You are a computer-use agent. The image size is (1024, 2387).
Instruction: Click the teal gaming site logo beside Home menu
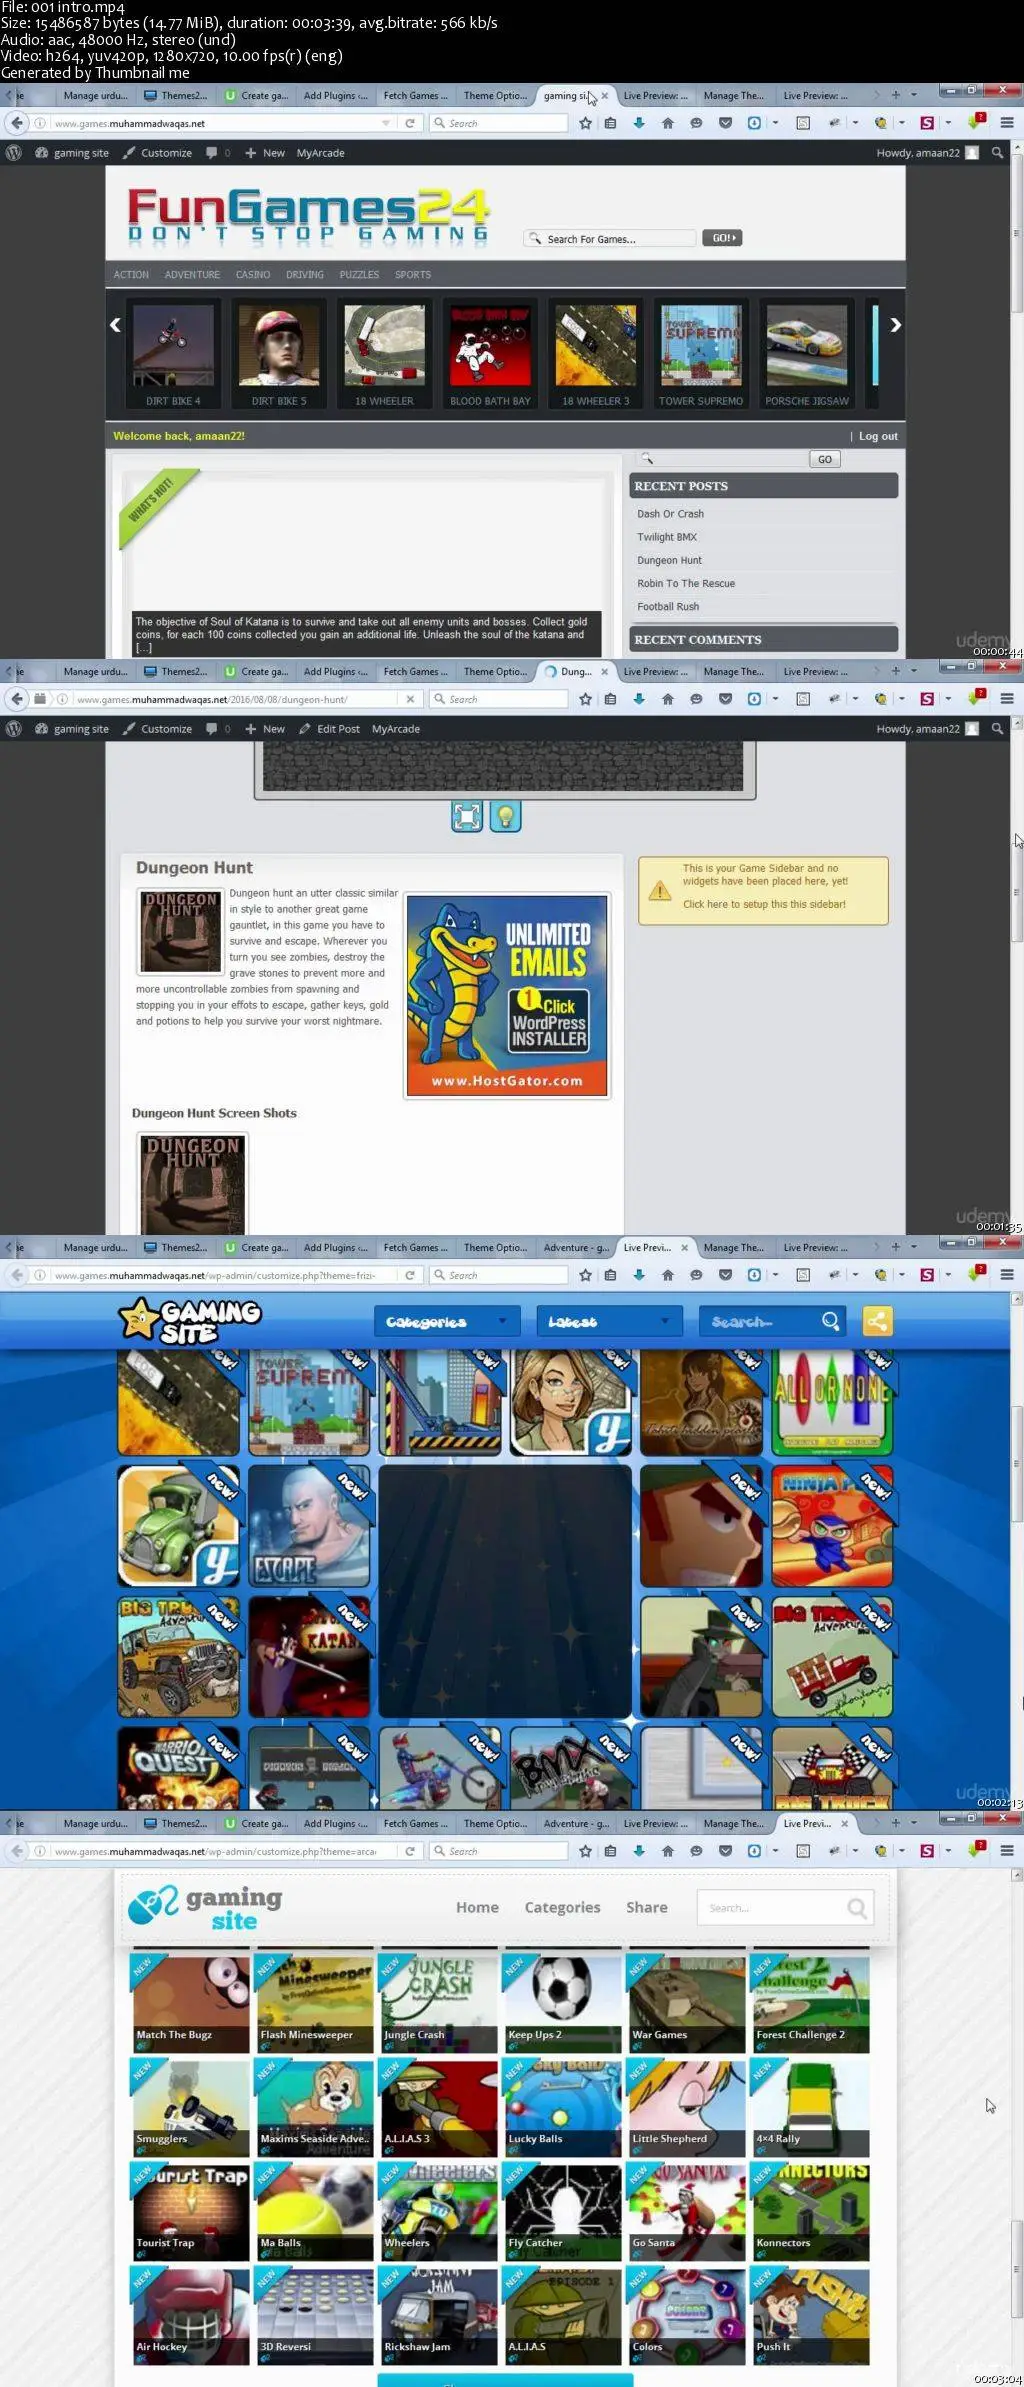205,1908
